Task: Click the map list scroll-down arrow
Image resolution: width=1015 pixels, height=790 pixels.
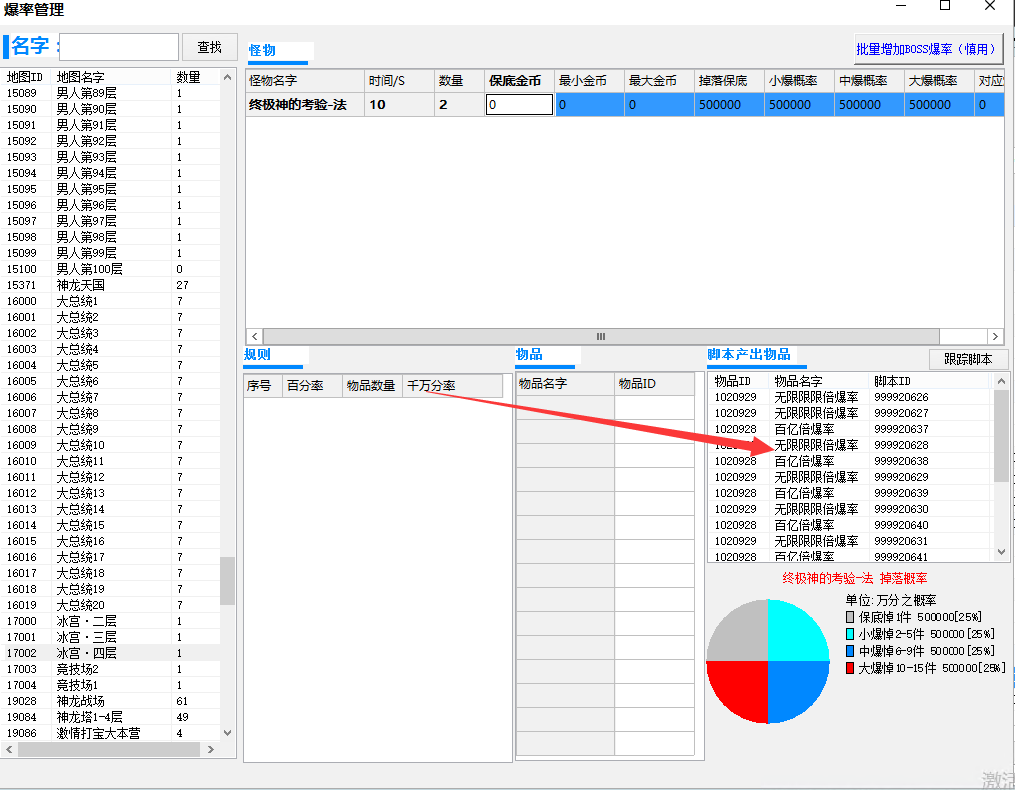Action: [228, 733]
